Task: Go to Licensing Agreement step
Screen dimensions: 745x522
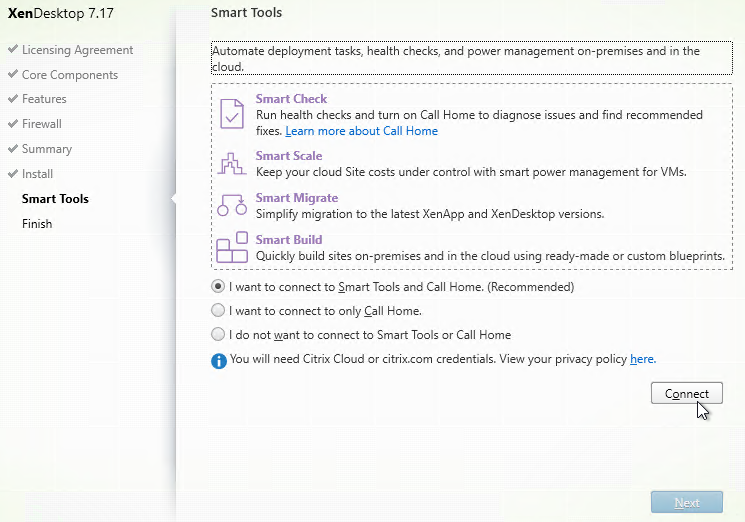Action: click(x=77, y=50)
